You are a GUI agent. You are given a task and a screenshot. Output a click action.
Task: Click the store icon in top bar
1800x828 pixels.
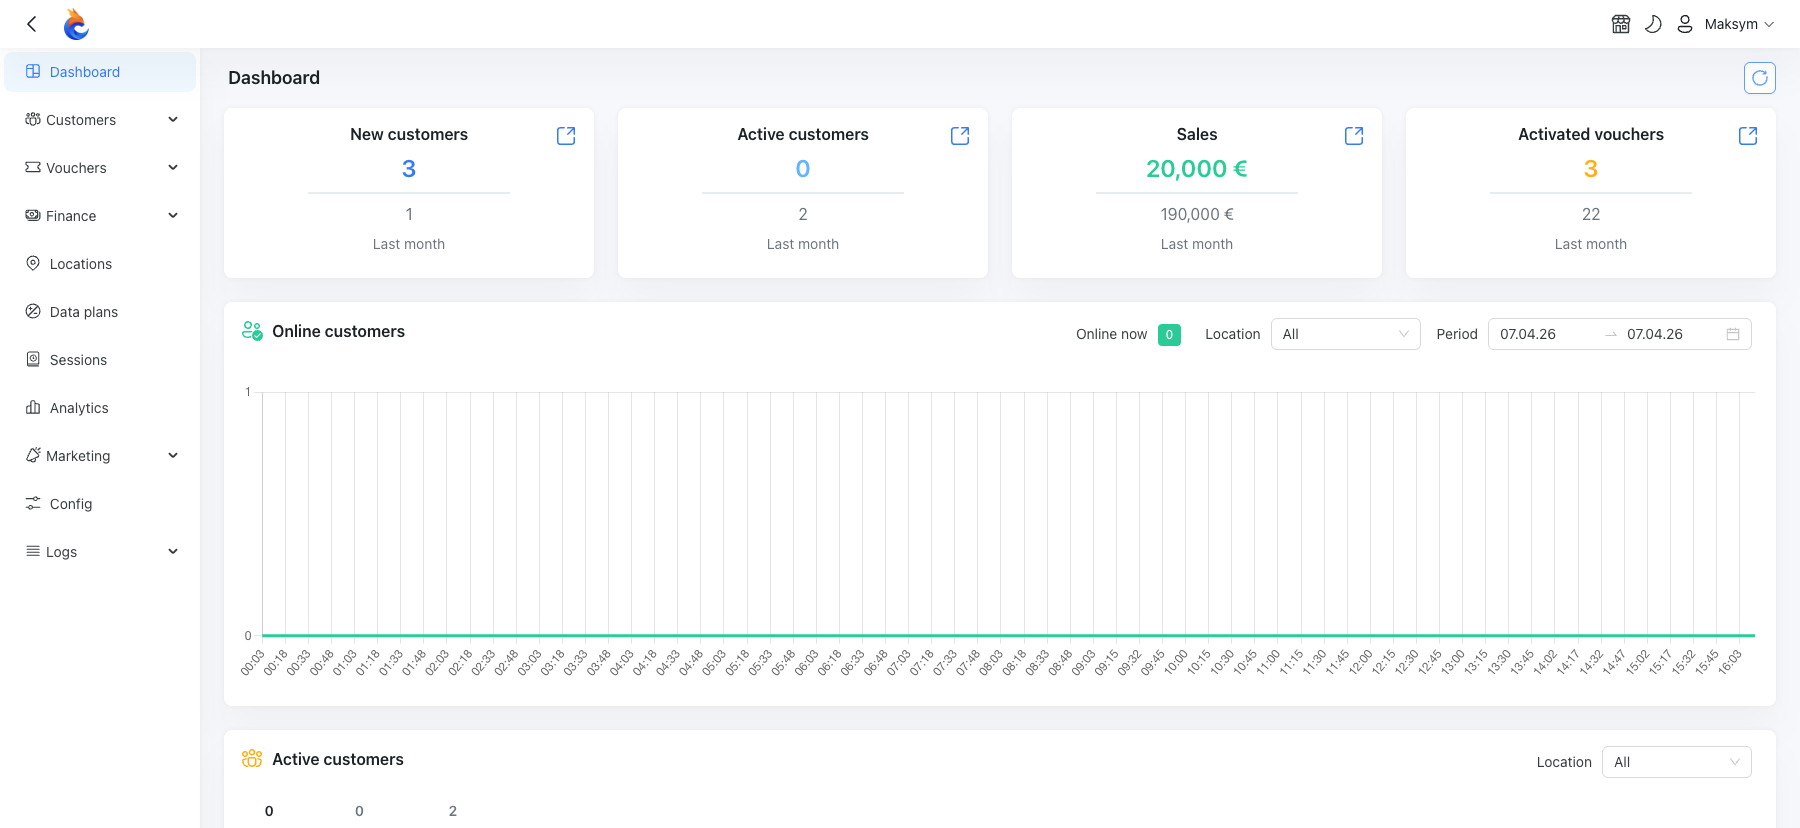[1621, 24]
